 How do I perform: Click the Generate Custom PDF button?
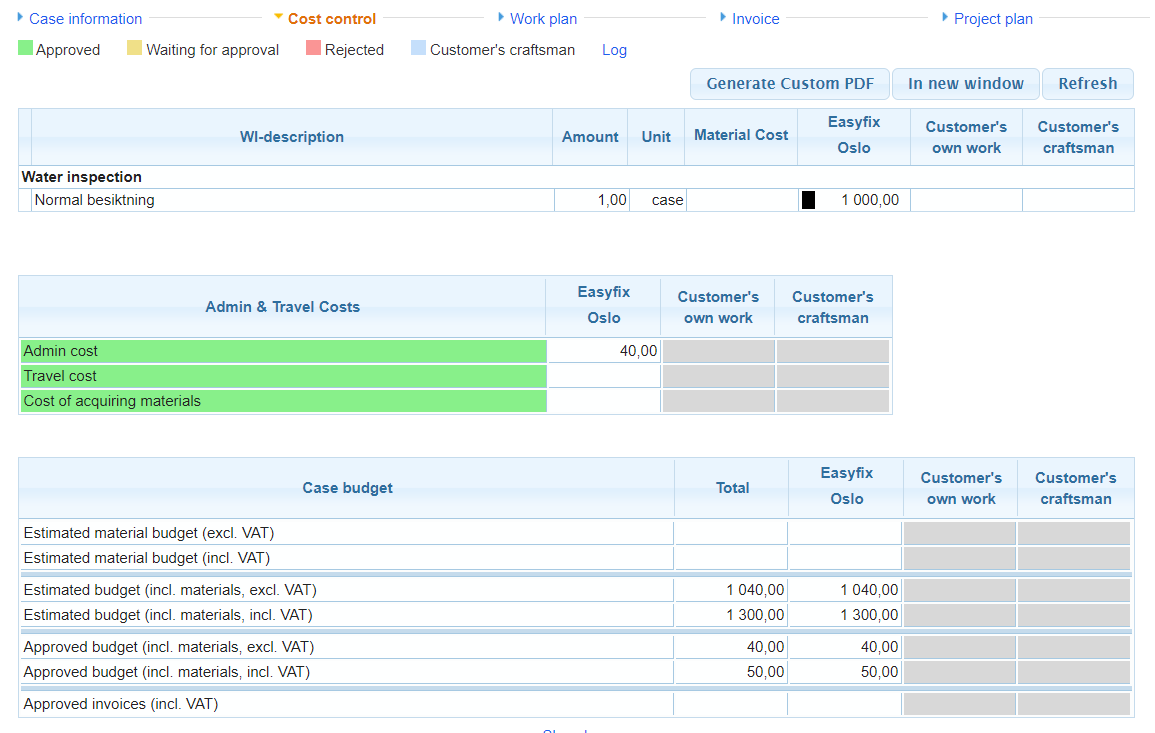coord(790,84)
